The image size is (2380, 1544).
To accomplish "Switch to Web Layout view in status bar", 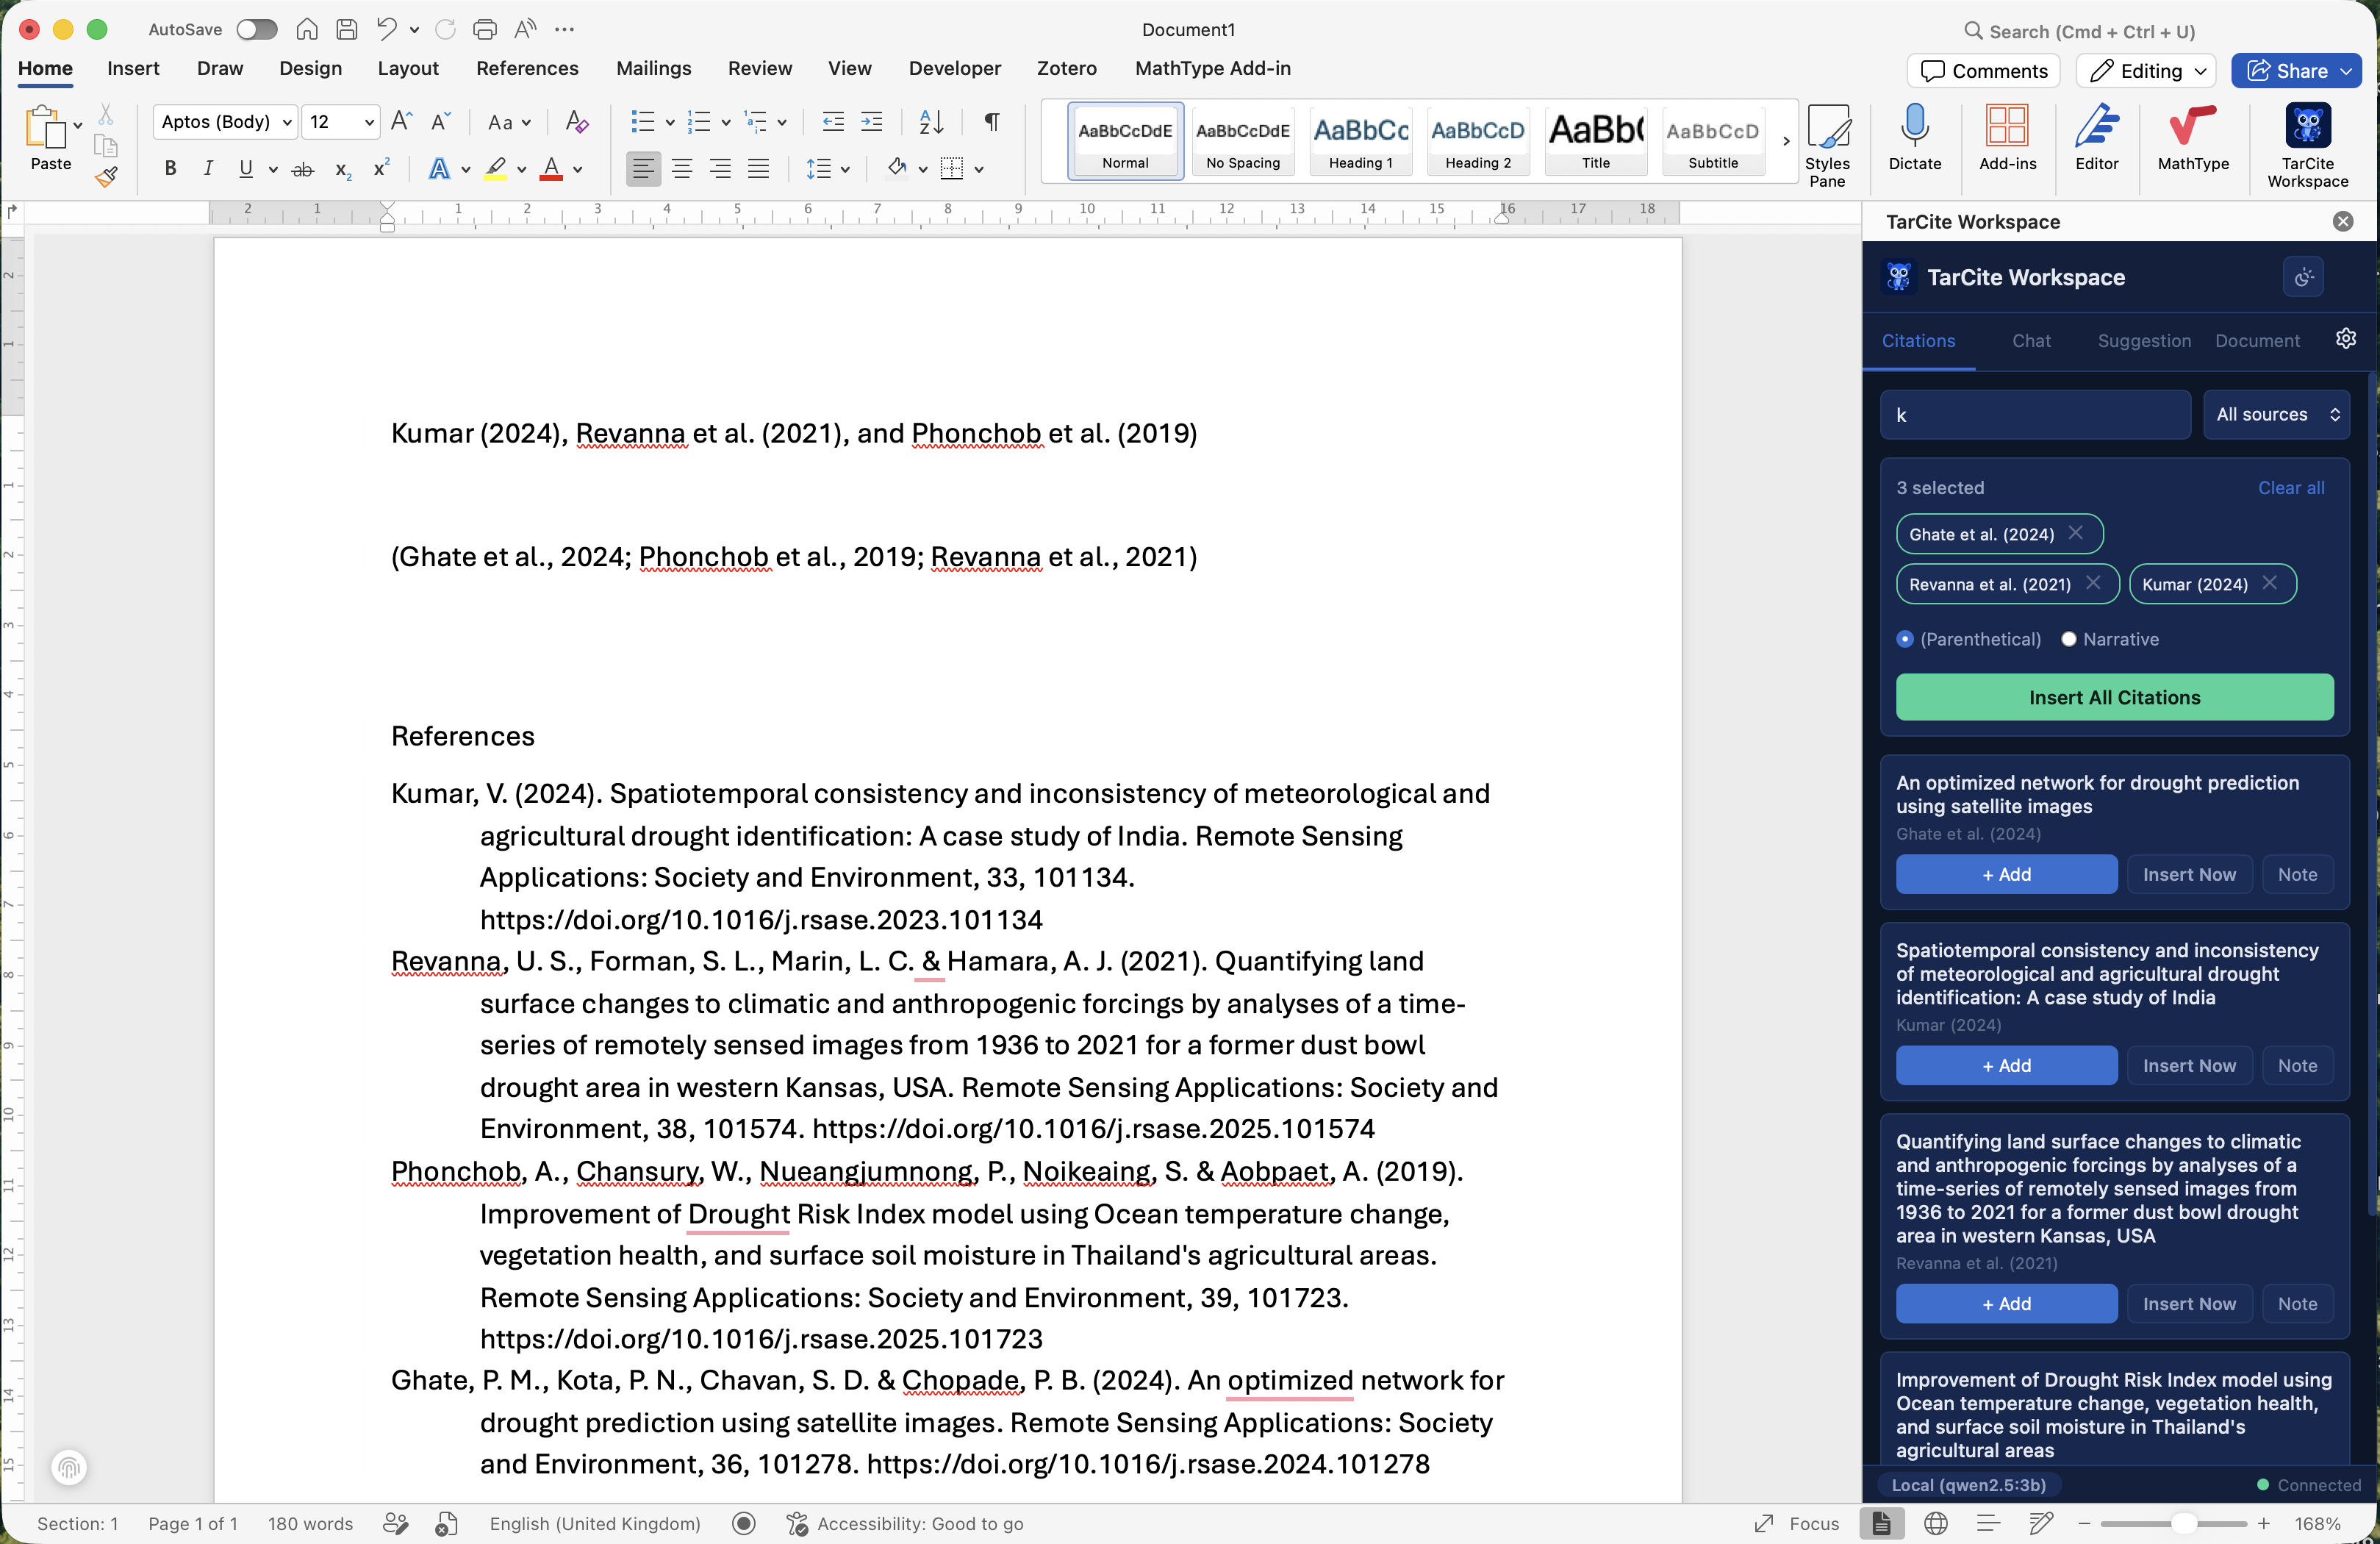I will point(1936,1523).
